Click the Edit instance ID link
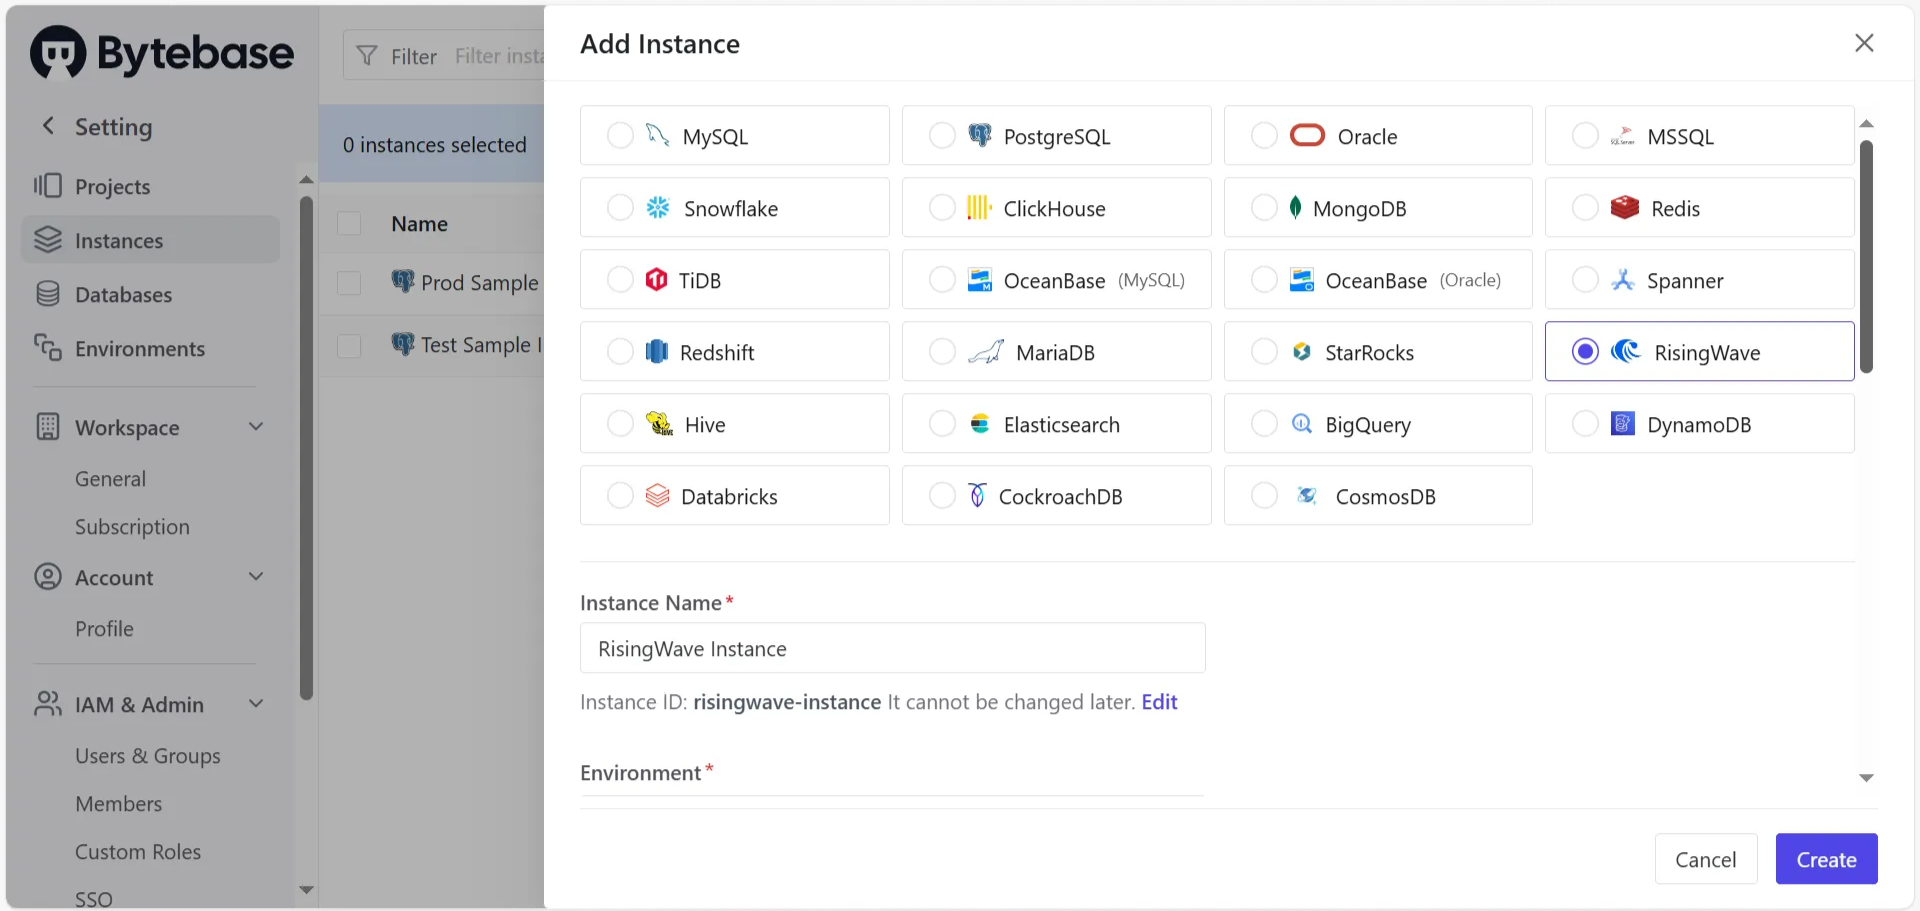Viewport: 1920px width, 911px height. pyautogui.click(x=1159, y=702)
